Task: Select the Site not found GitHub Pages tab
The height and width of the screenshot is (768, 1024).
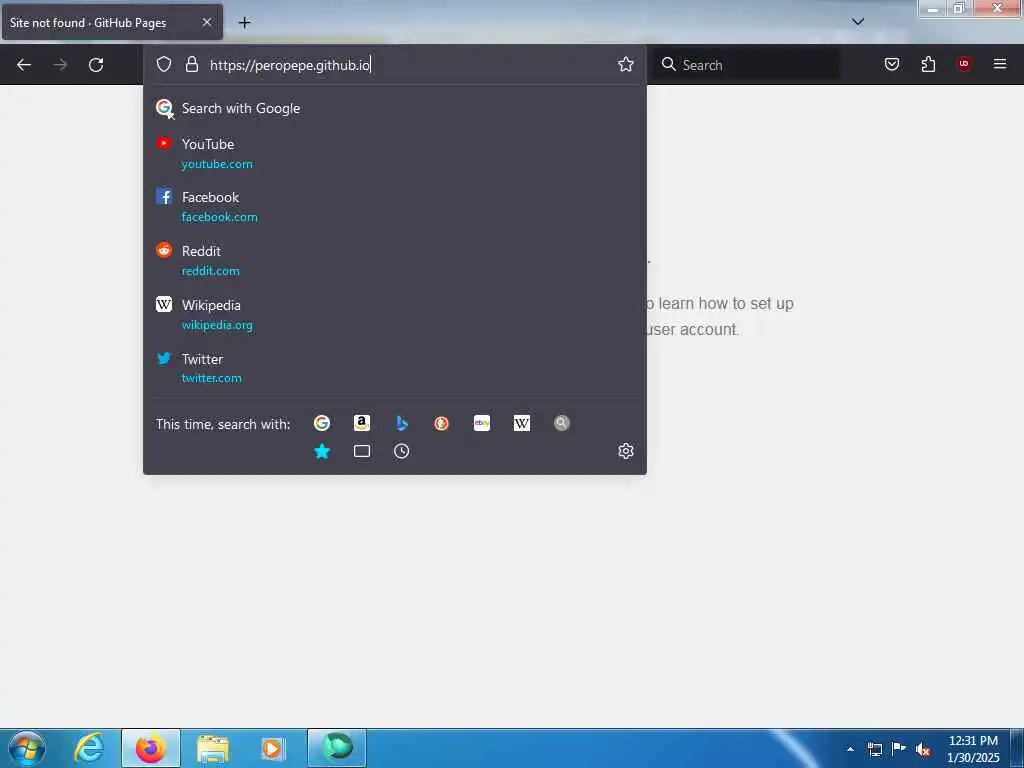Action: click(x=112, y=22)
